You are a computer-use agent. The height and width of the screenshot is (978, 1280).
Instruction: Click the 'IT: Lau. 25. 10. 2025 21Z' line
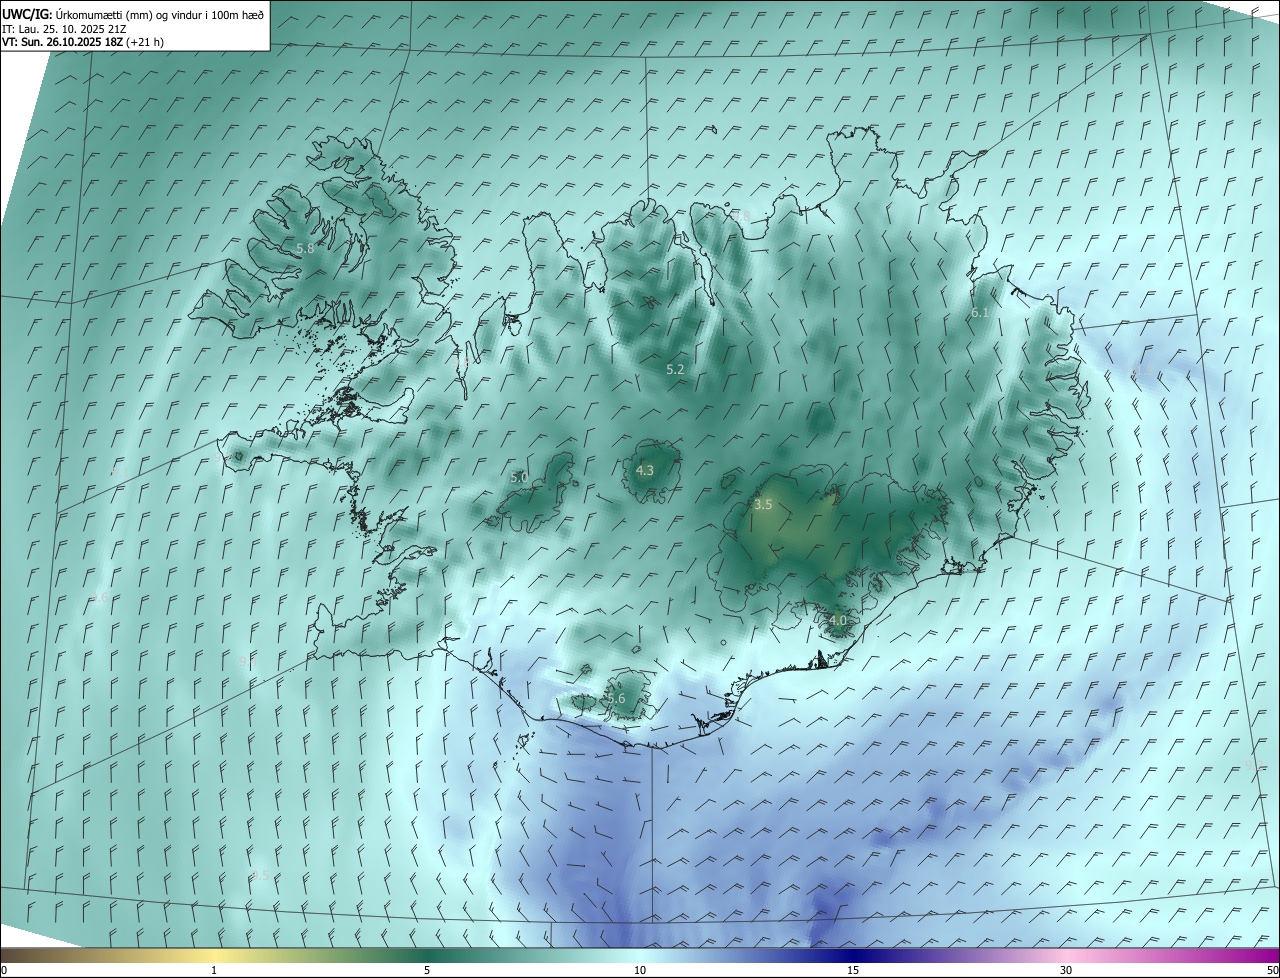click(64, 29)
